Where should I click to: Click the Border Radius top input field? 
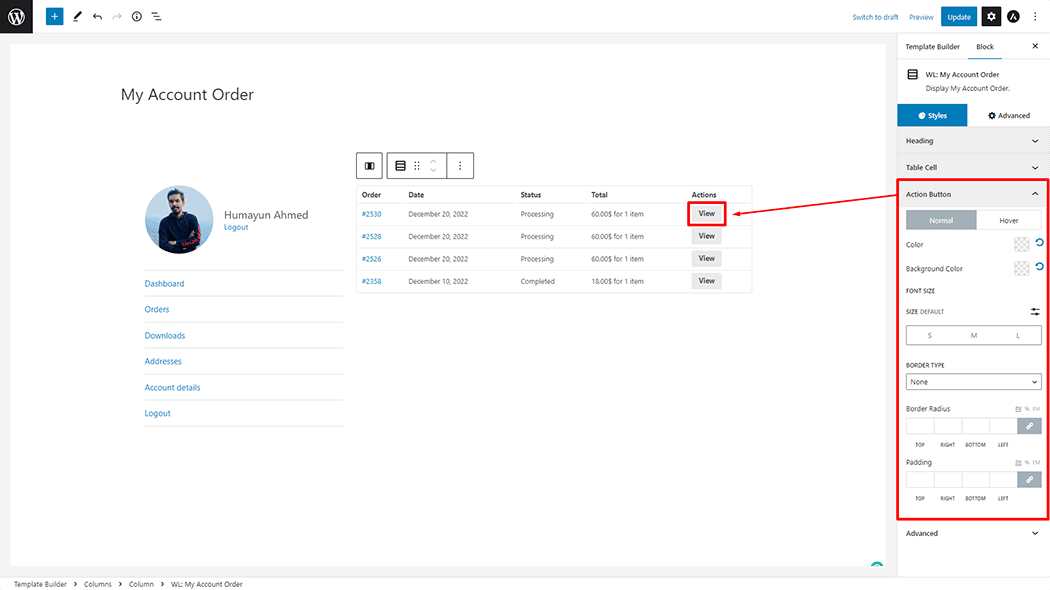pos(920,426)
